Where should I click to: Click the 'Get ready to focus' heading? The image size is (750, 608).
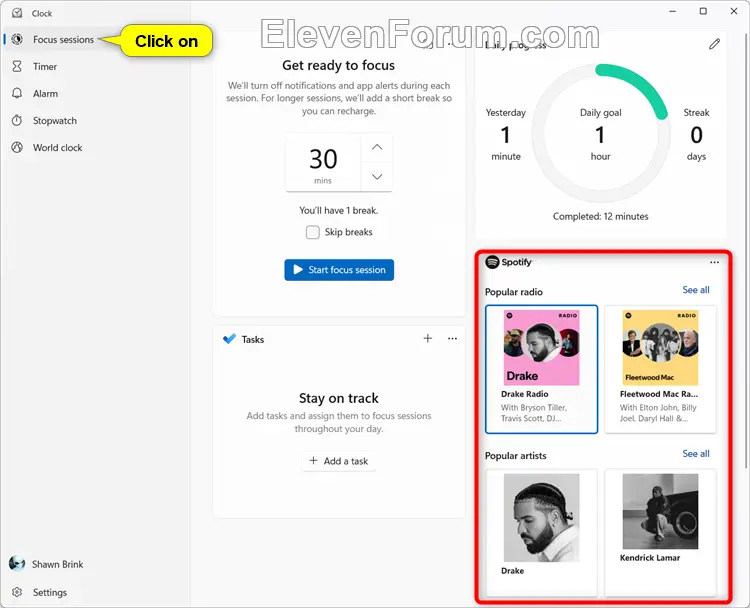[339, 65]
